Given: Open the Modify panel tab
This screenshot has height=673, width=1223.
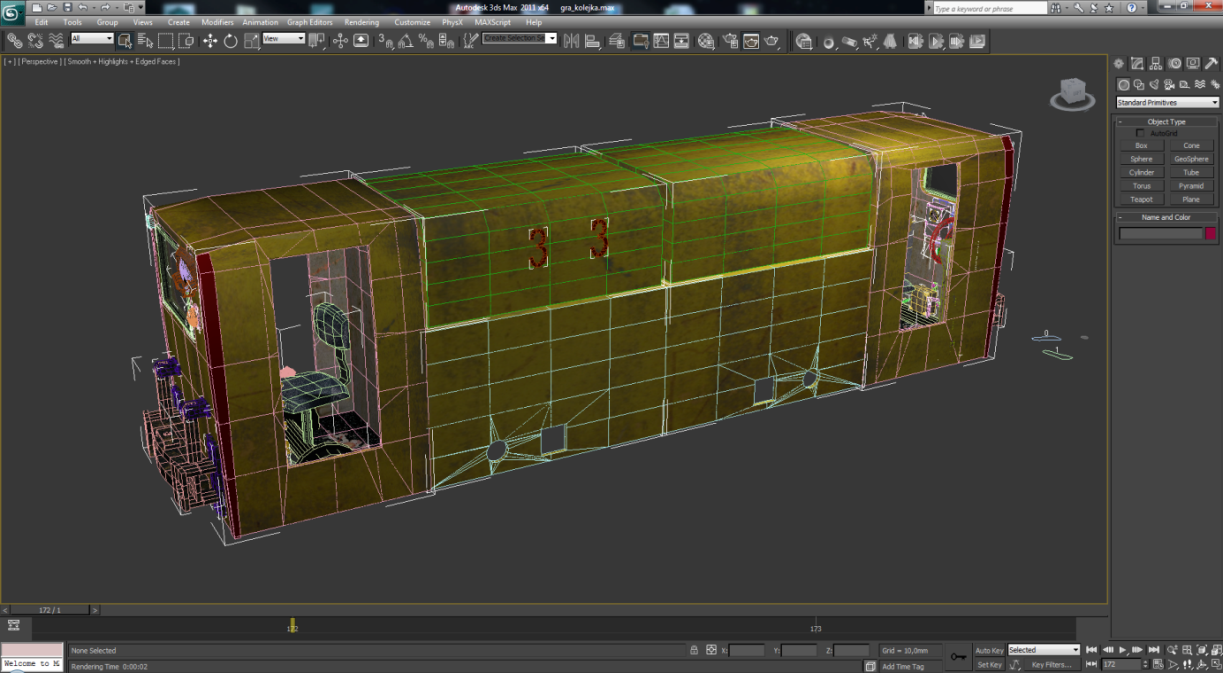Looking at the screenshot, I should click(x=1137, y=64).
